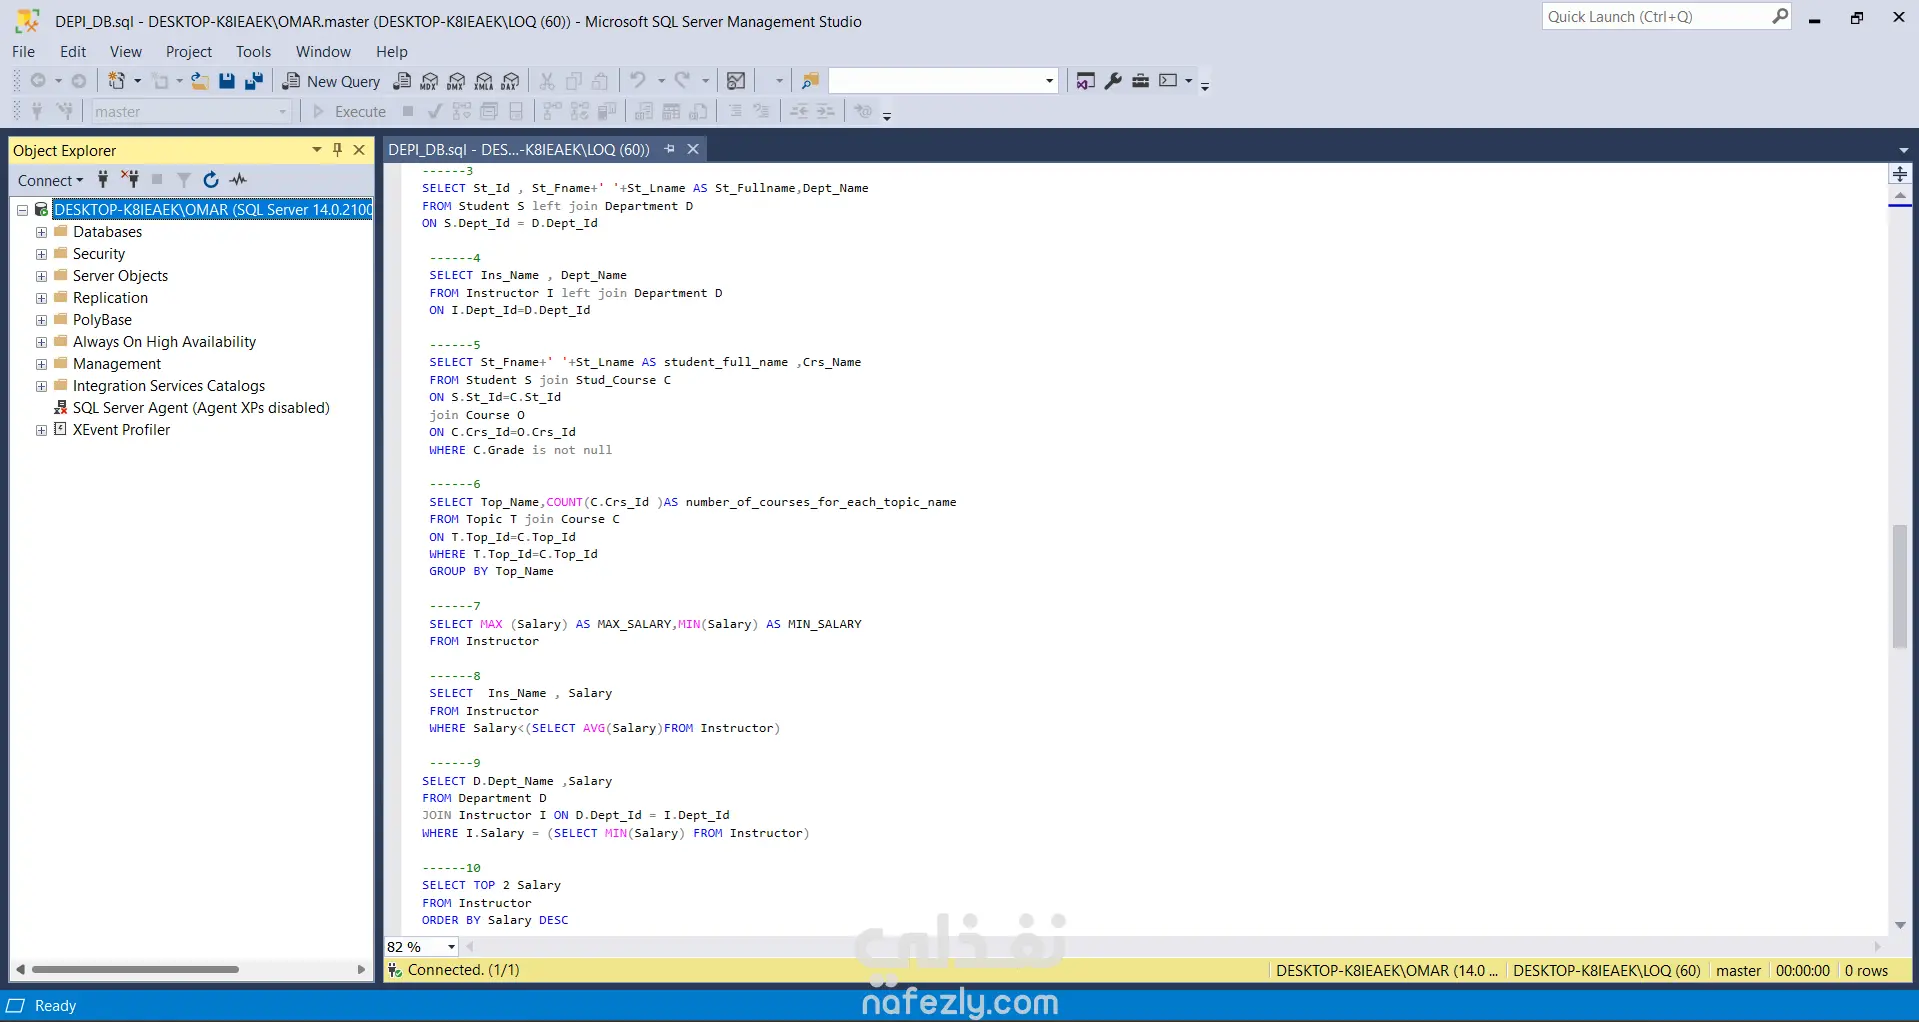Click the Open File folder icon
The width and height of the screenshot is (1919, 1022).
(200, 81)
